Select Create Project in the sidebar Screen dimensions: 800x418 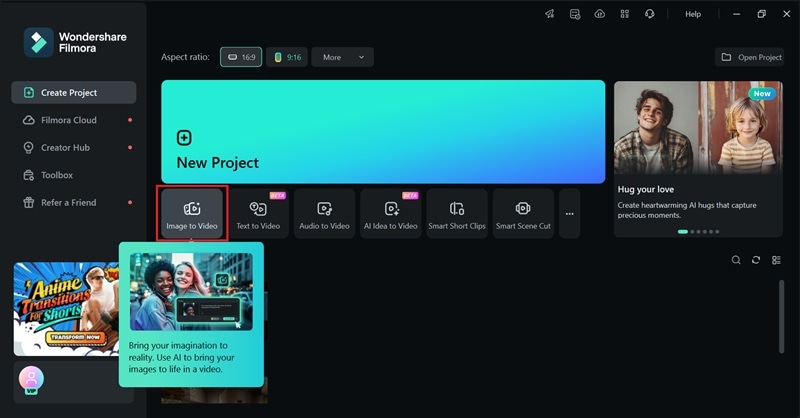point(74,92)
